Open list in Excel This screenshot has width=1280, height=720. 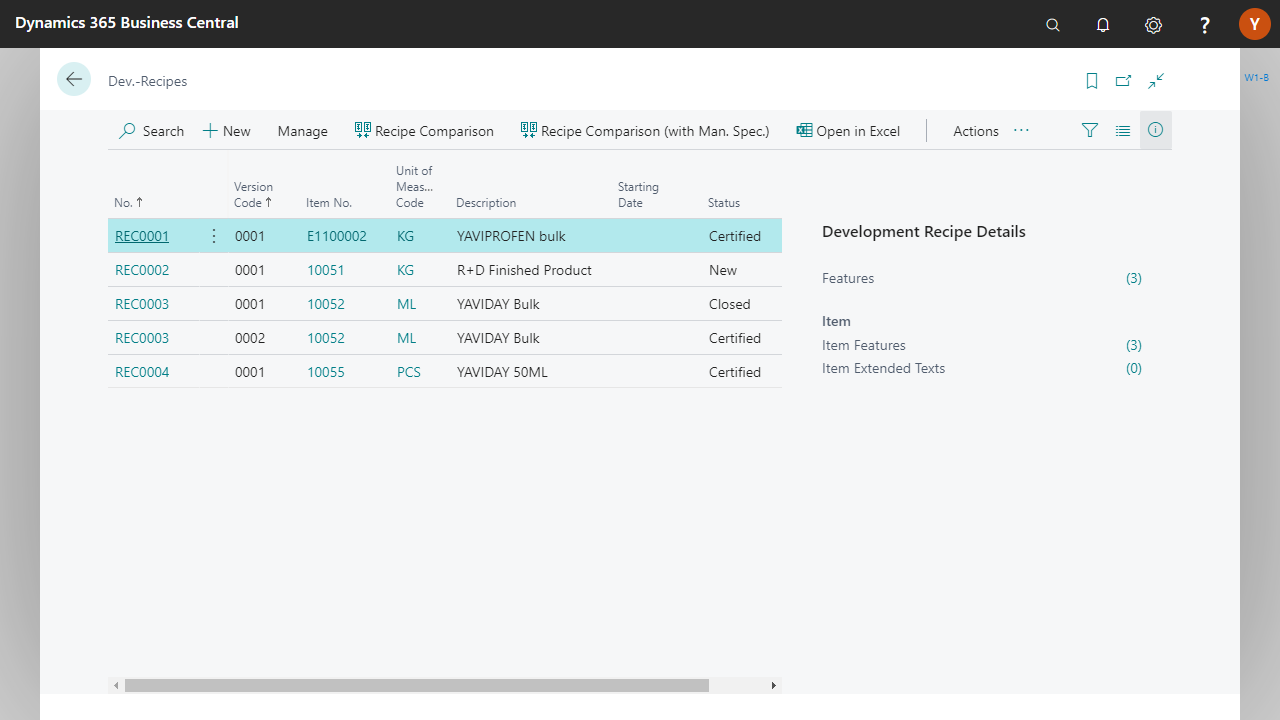pyautogui.click(x=848, y=131)
